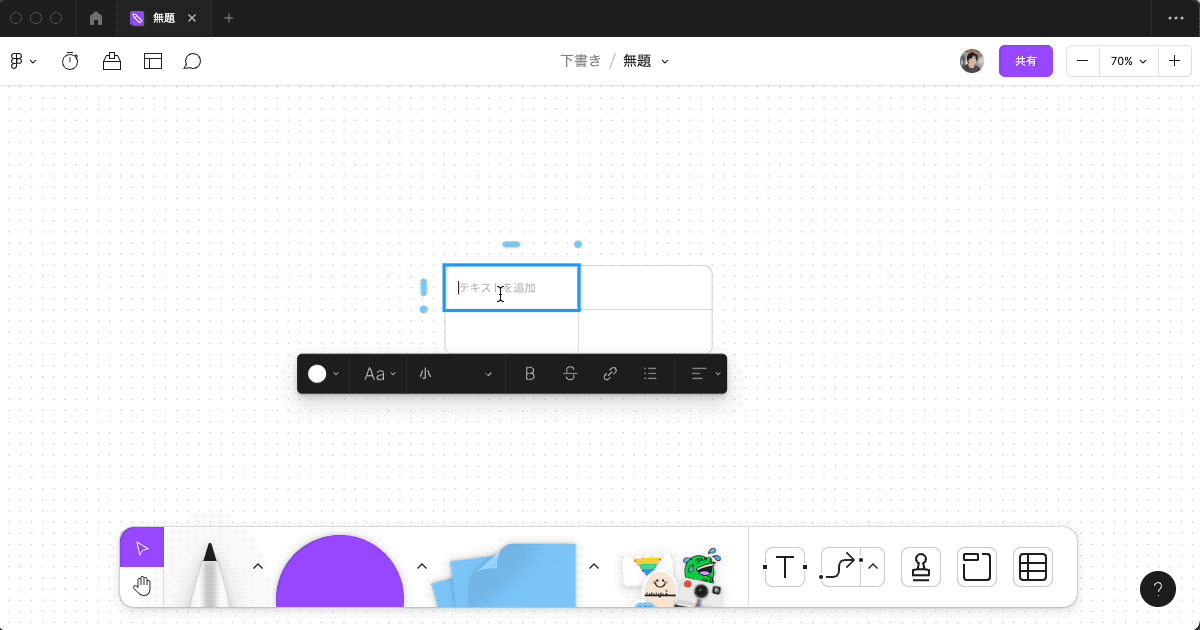Zoom out with the minus button
This screenshot has height=630, width=1200.
click(x=1083, y=61)
